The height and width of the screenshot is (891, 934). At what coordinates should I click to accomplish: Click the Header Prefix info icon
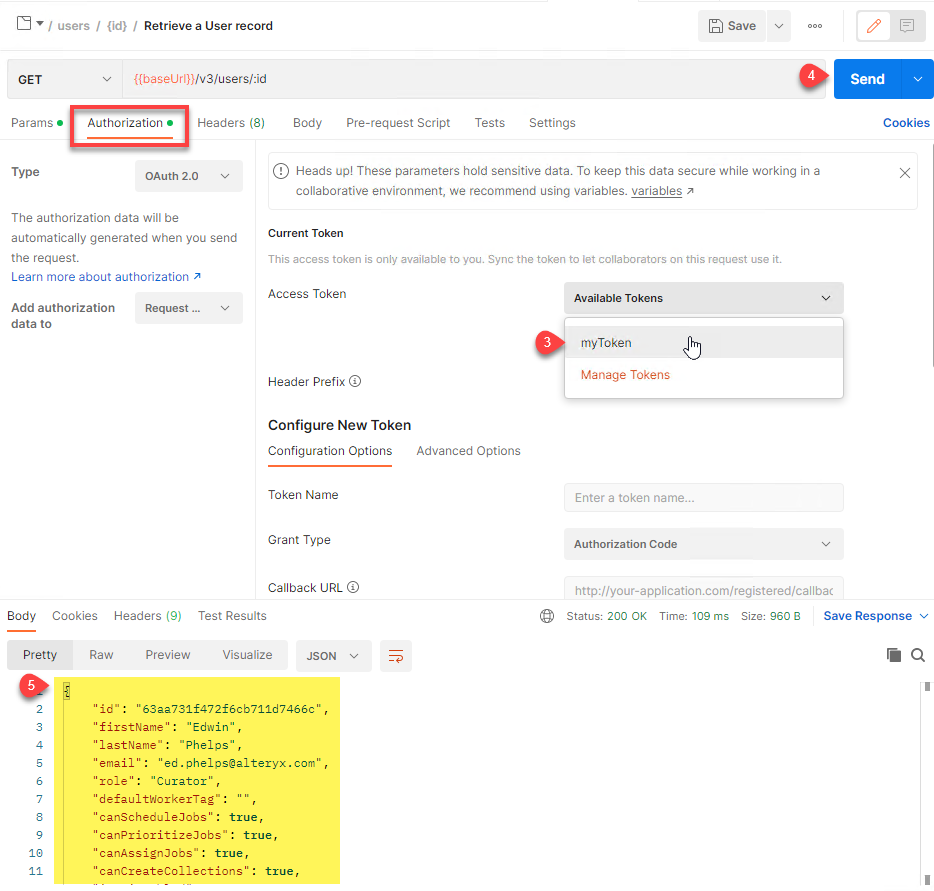coord(354,381)
